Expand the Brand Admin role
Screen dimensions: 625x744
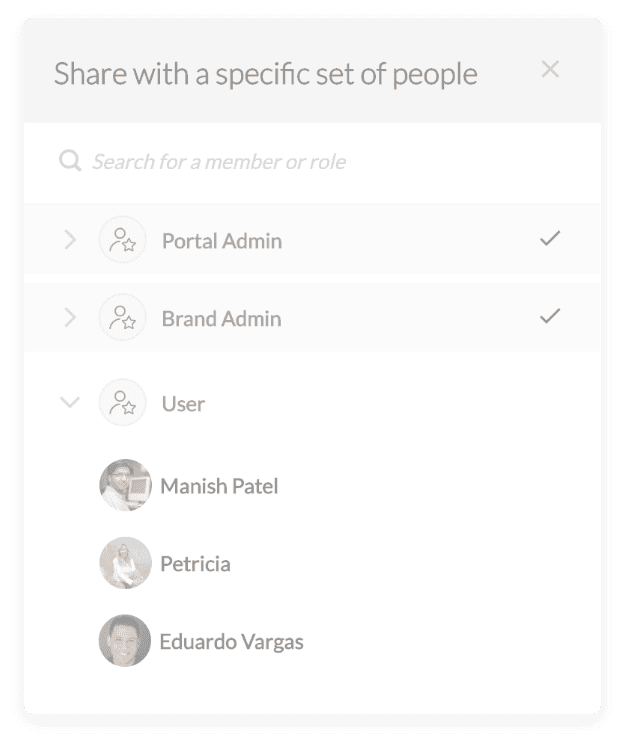click(70, 317)
